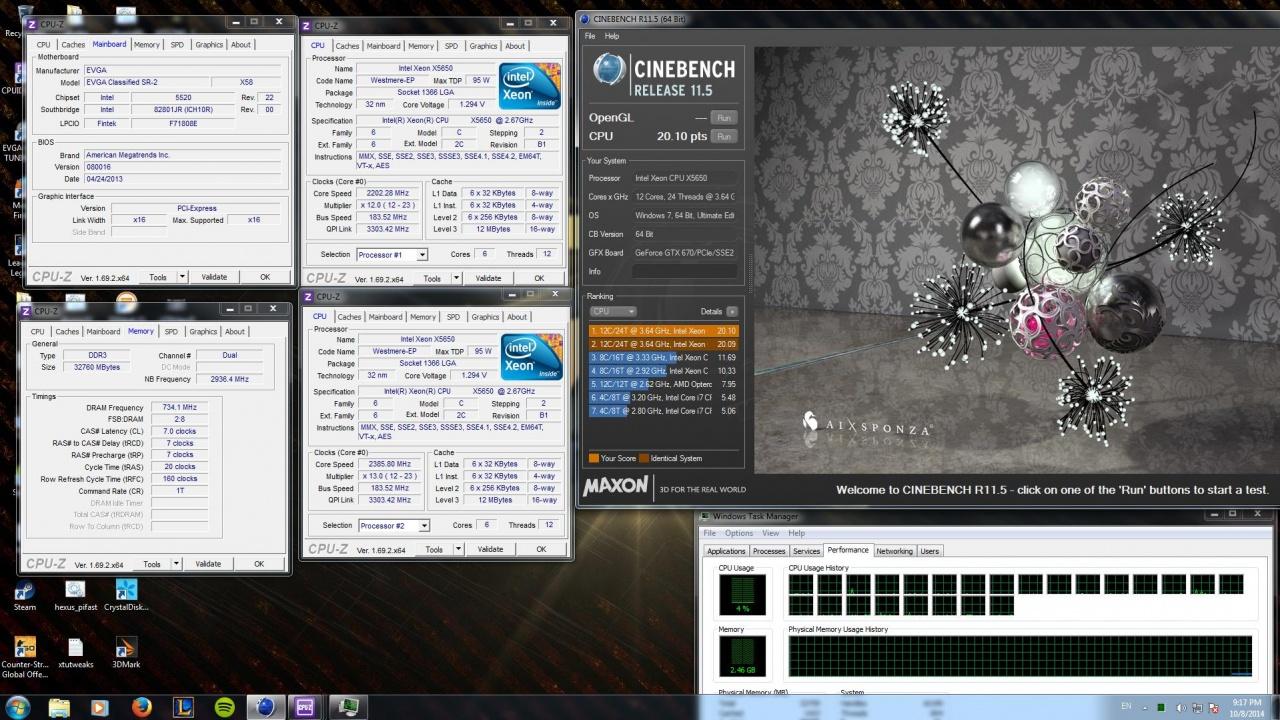1280x720 pixels.
Task: Switch to Cinebench via its taskbar icon
Action: [265, 707]
